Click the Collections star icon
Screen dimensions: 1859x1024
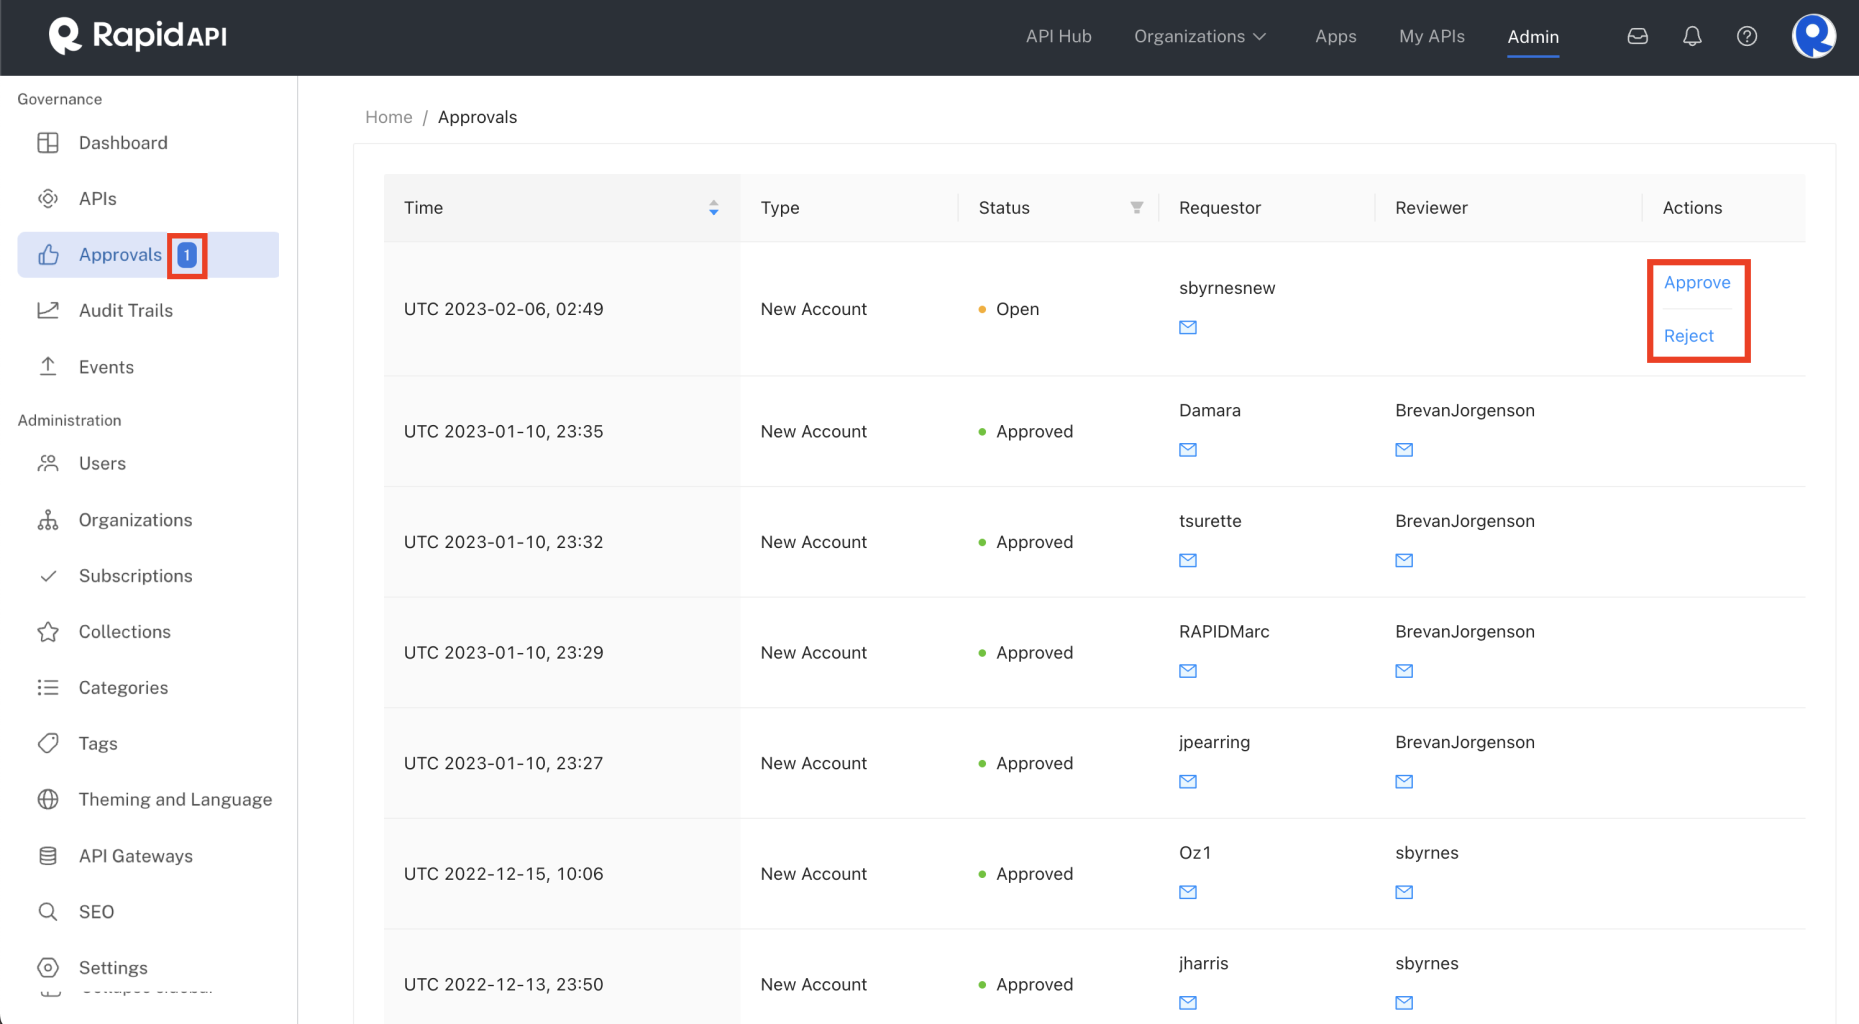click(48, 632)
